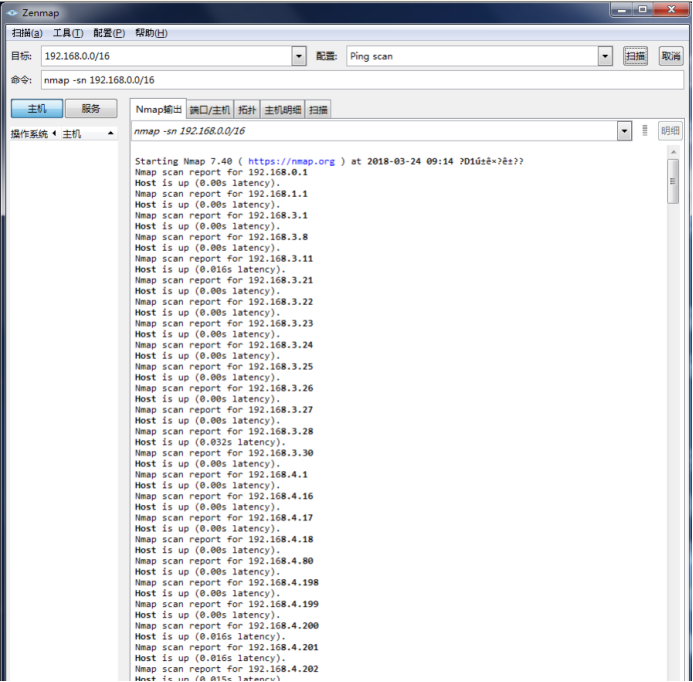Switch to the 扫描 tab in results pane
The width and height of the screenshot is (693, 682).
click(318, 110)
